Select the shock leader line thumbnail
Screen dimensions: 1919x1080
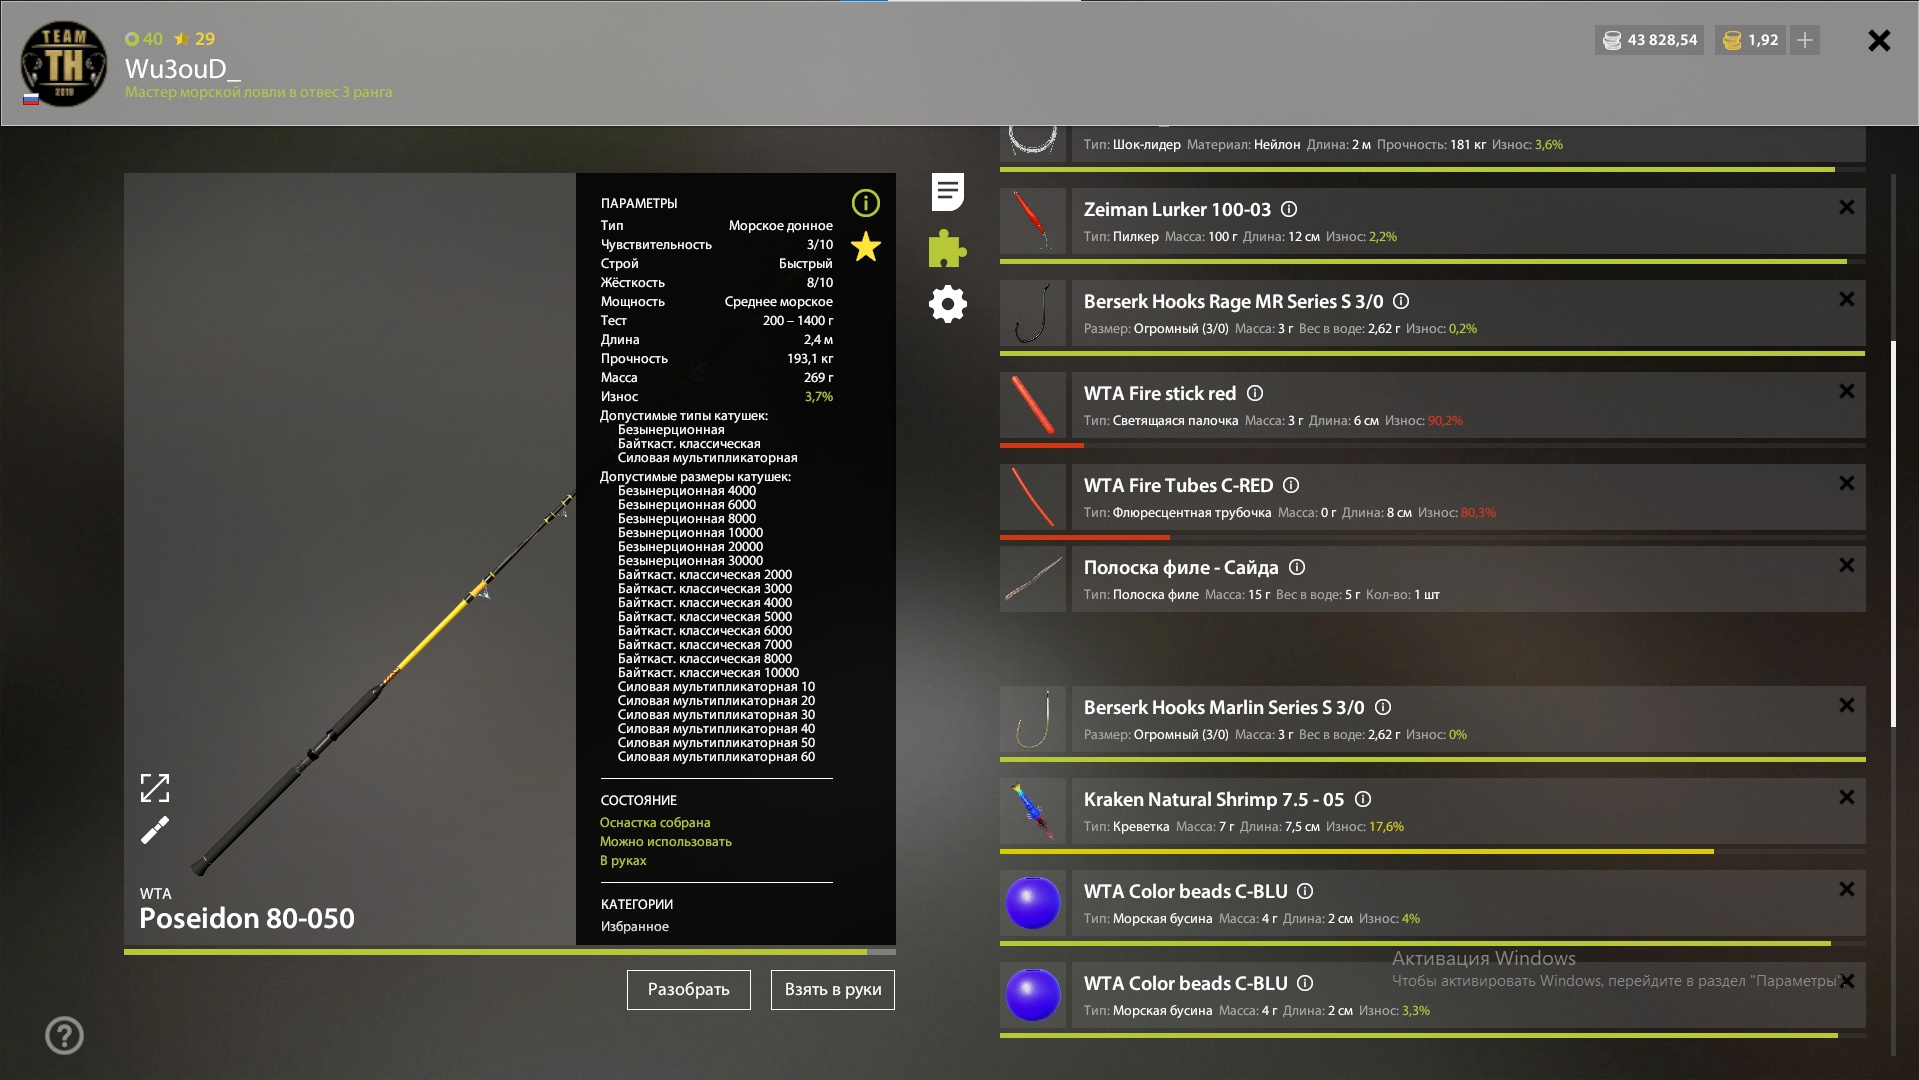pyautogui.click(x=1033, y=143)
